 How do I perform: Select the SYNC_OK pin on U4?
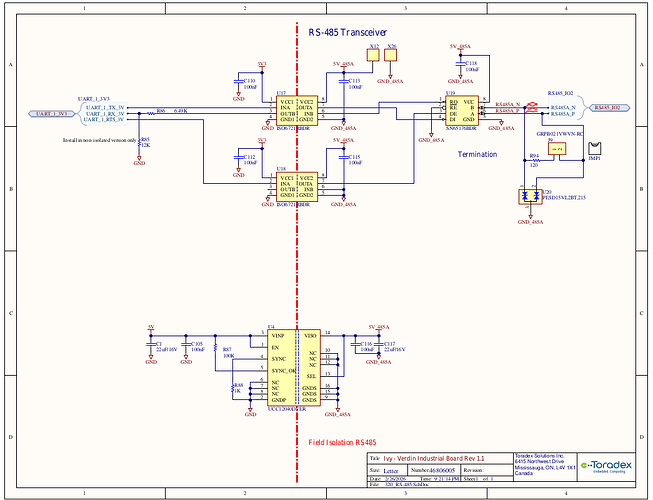click(x=284, y=371)
